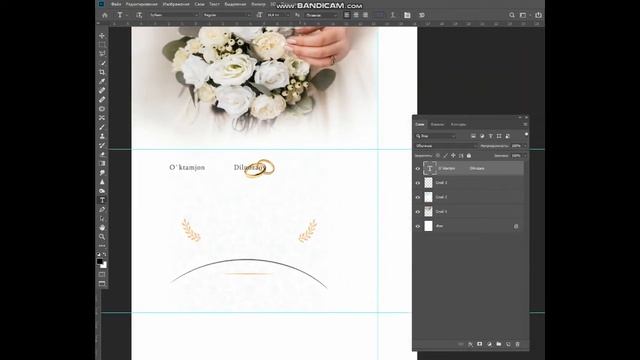Select the Lasso tool
640x360 pixels.
pyautogui.click(x=102, y=53)
